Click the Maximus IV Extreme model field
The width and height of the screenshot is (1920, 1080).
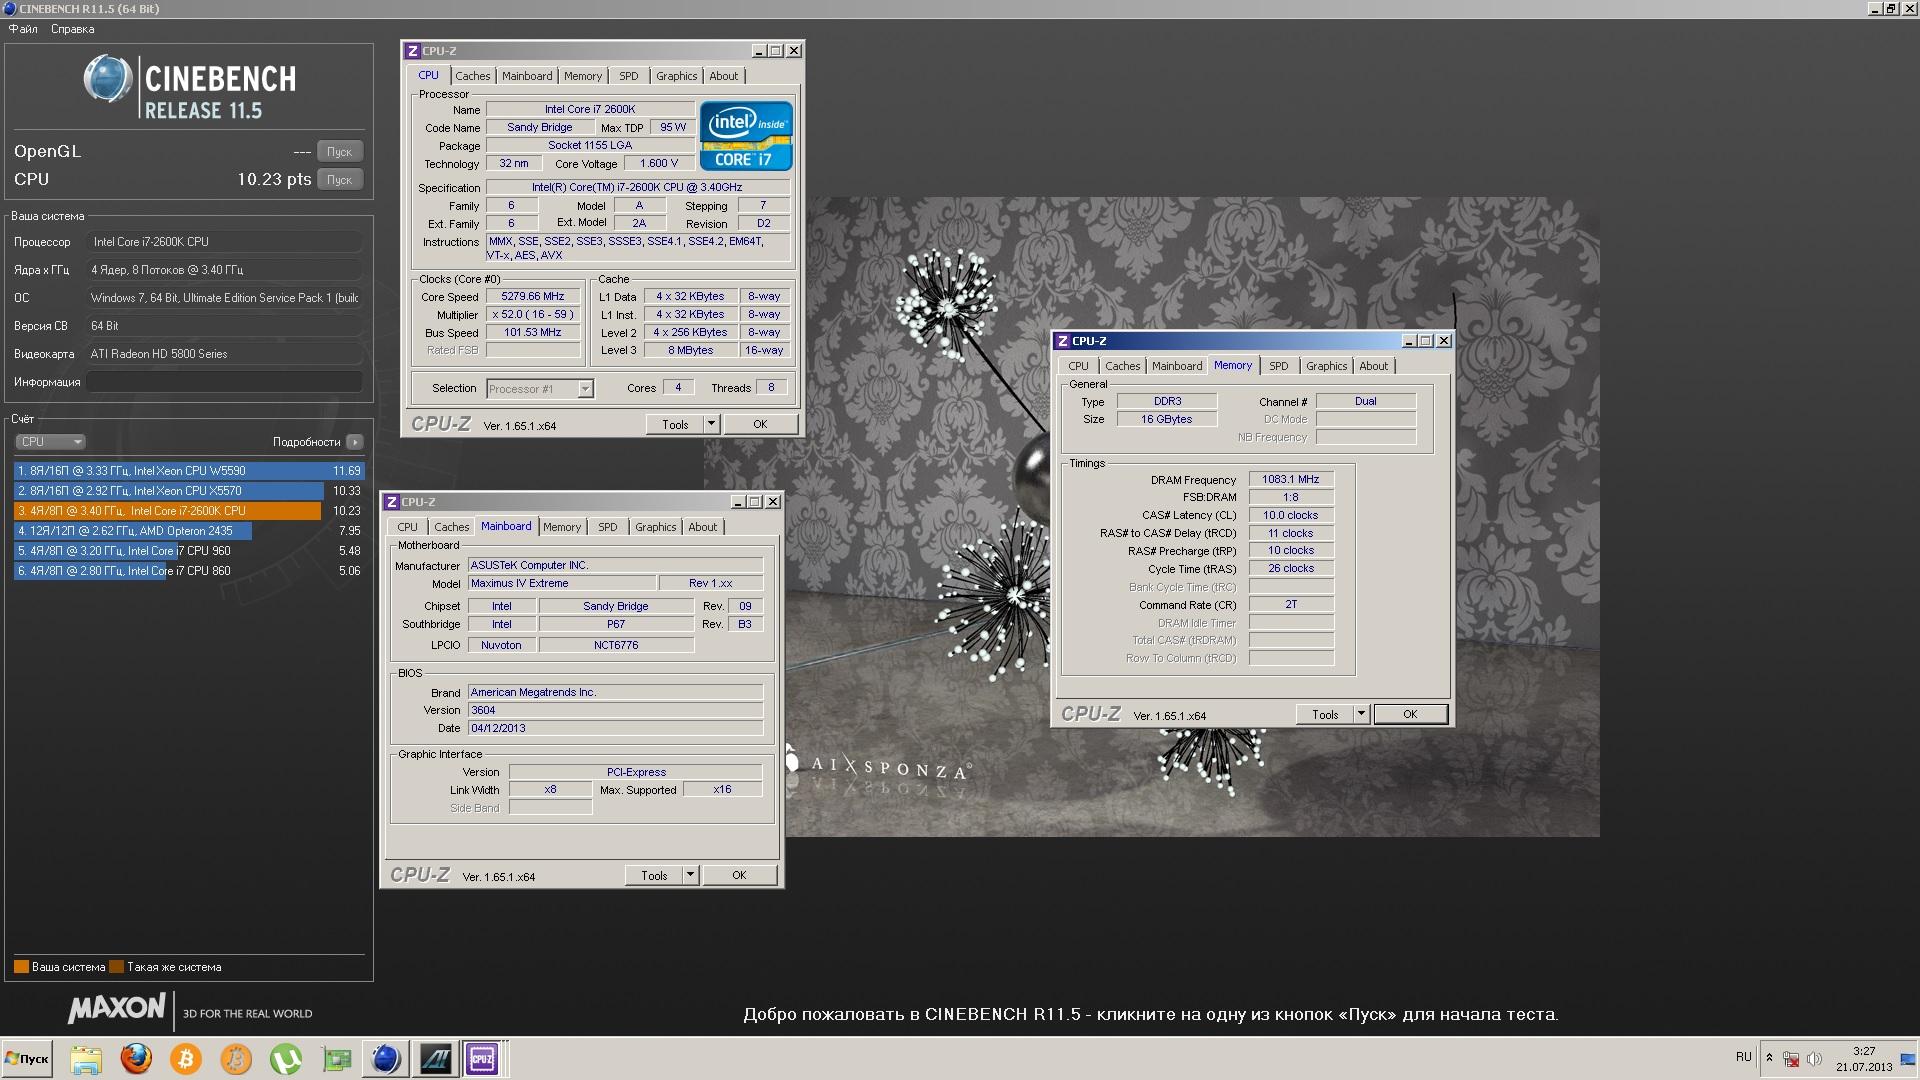coord(562,584)
